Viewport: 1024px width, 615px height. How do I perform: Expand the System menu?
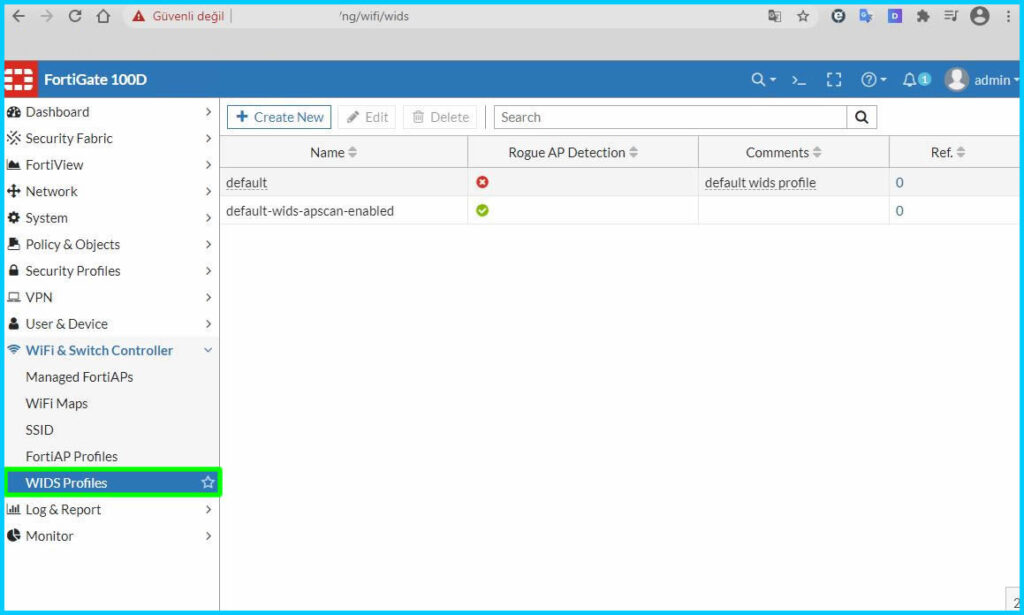point(110,217)
